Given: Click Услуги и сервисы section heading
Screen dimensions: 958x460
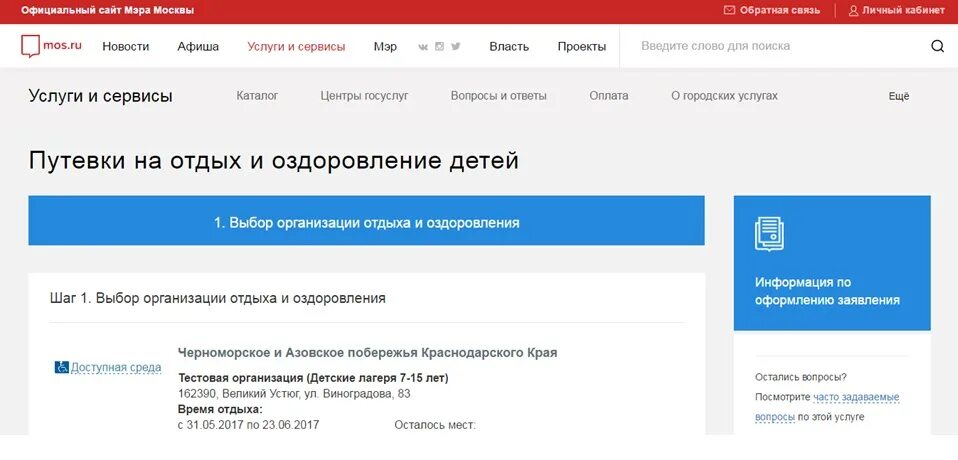Looking at the screenshot, I should (x=100, y=96).
